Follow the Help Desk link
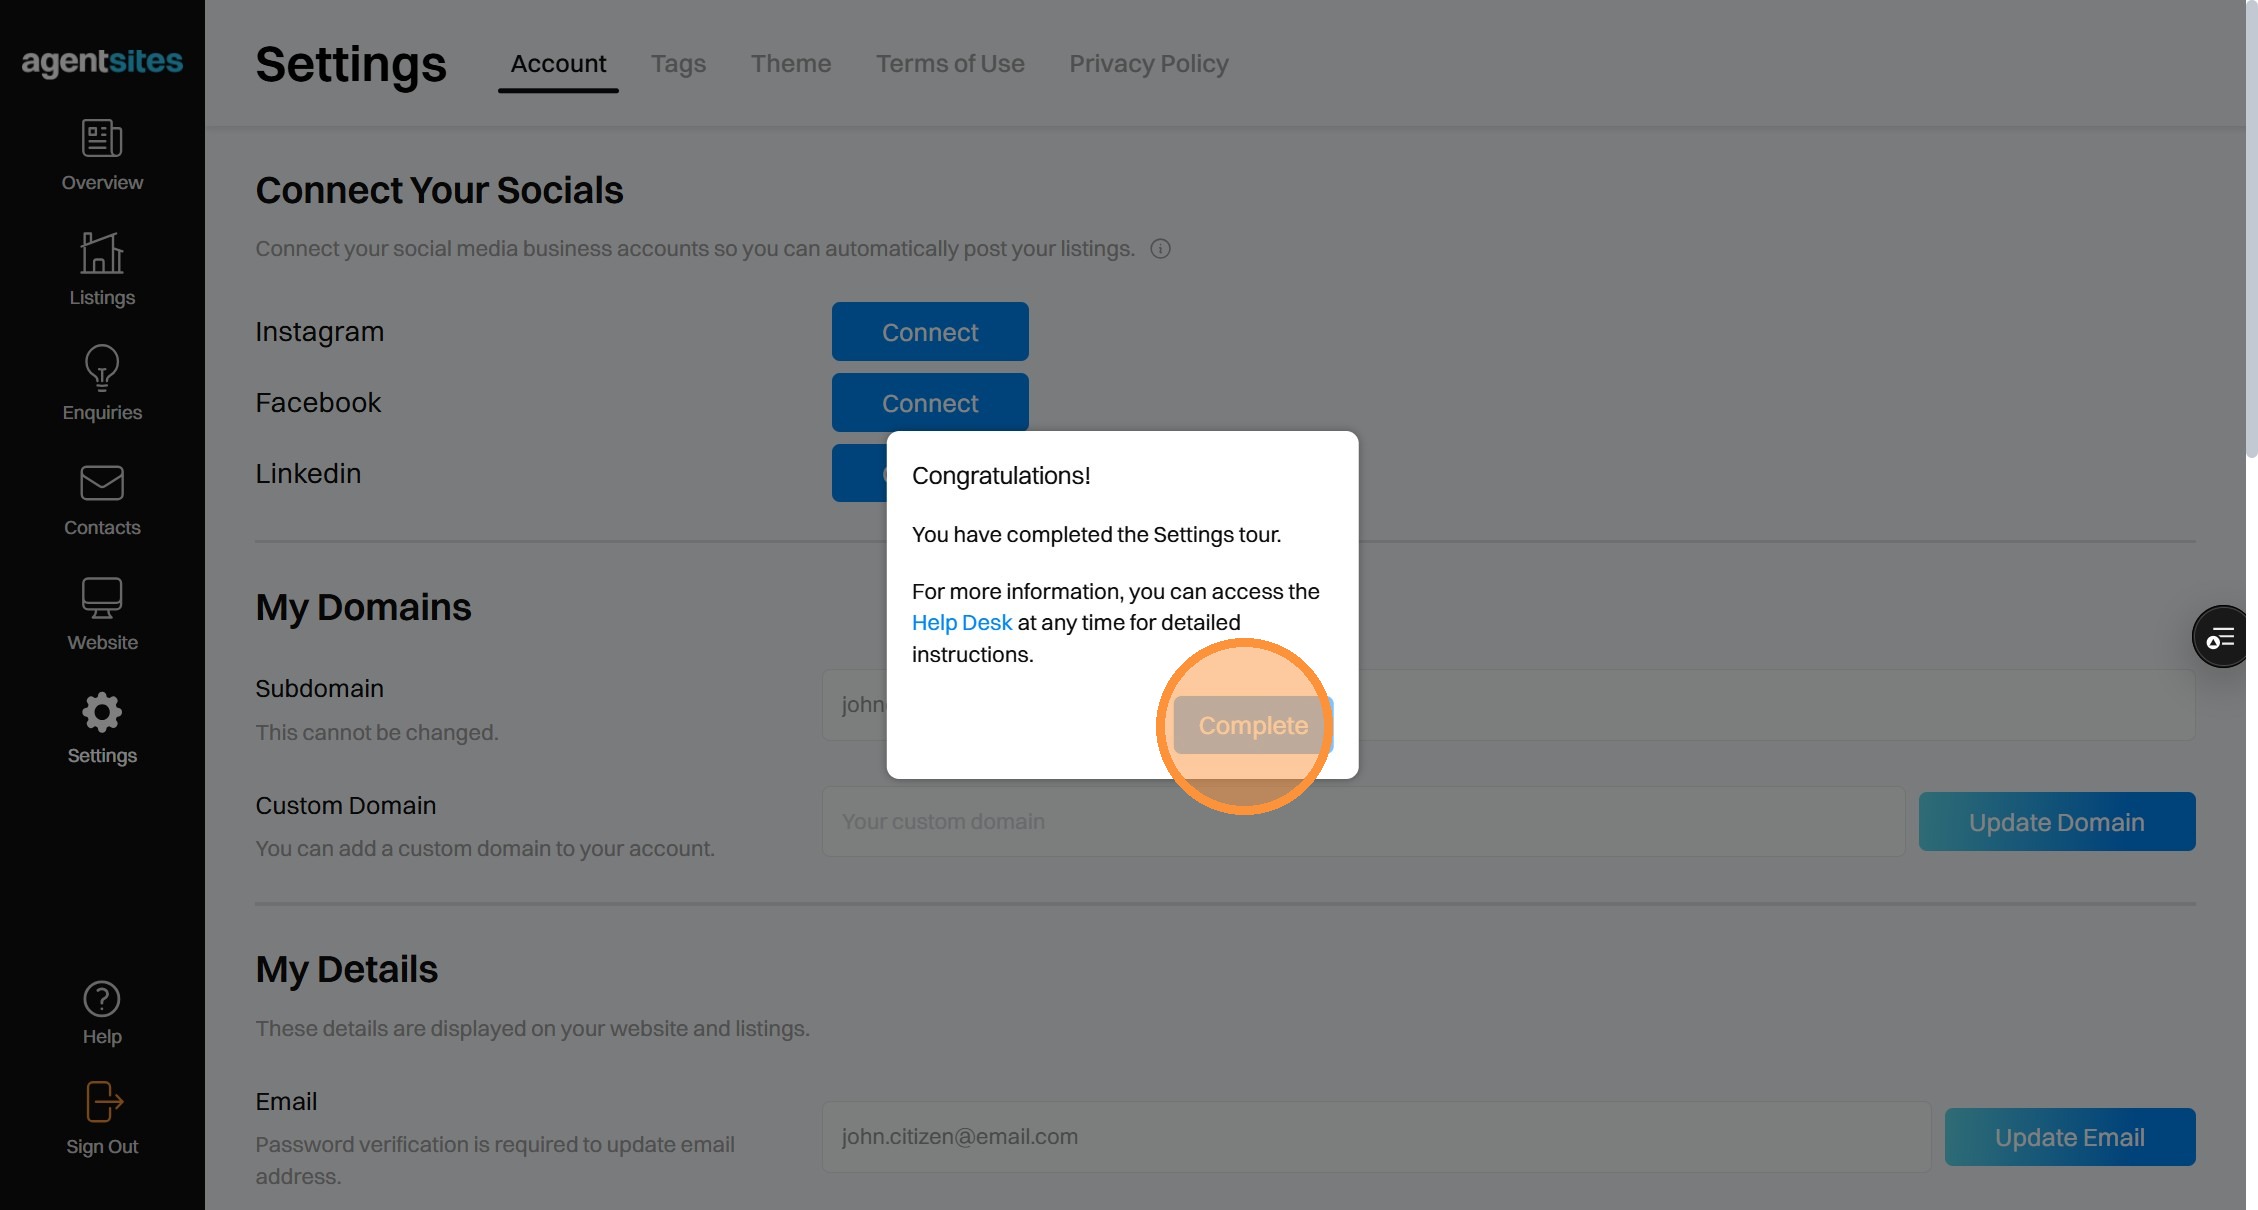 click(961, 623)
